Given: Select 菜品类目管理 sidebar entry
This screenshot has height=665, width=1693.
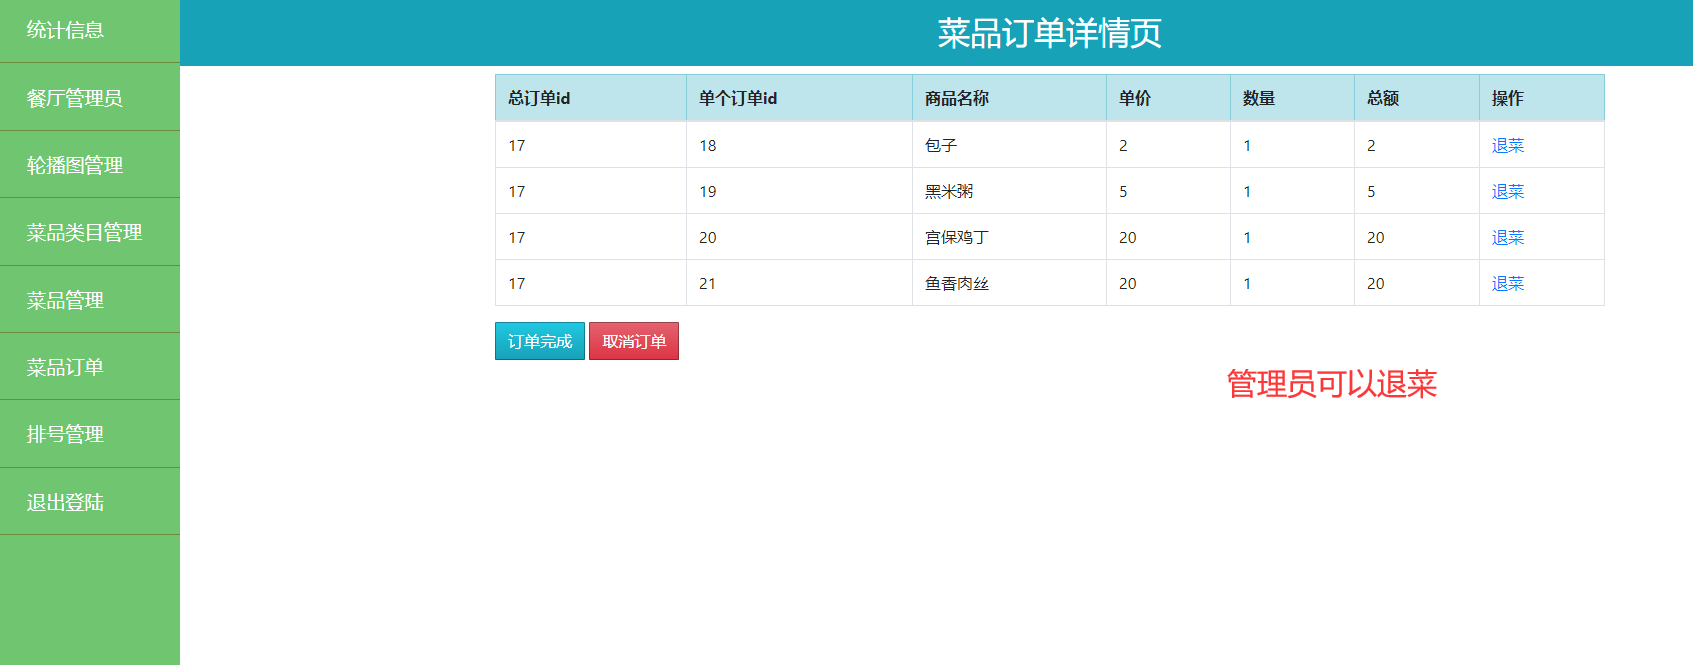Looking at the screenshot, I should tap(89, 232).
